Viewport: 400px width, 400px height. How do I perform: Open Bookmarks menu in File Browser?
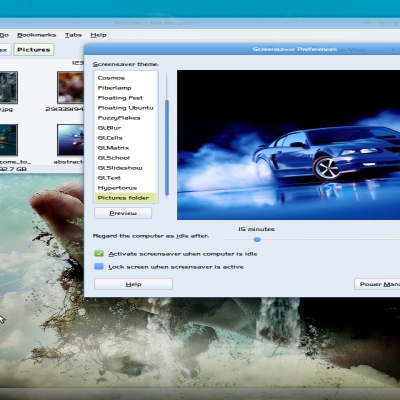tap(37, 35)
